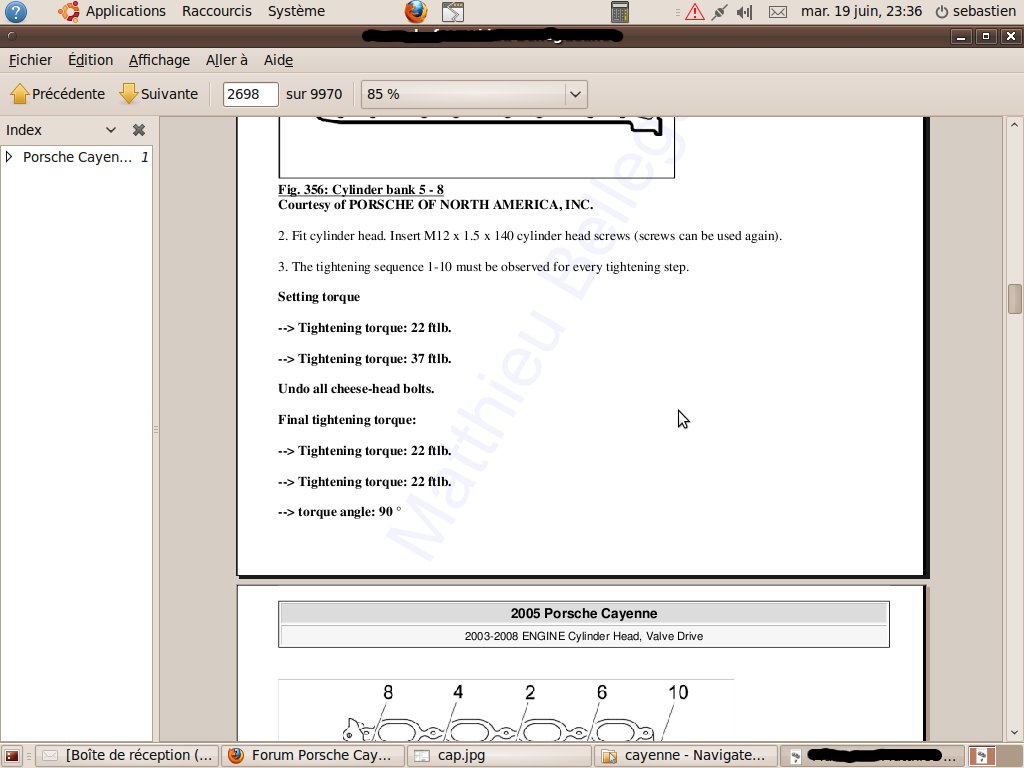Screen dimensions: 1024x768
Task: Click the '3. The tightening sequence 1-10' sentence
Action: pos(483,266)
